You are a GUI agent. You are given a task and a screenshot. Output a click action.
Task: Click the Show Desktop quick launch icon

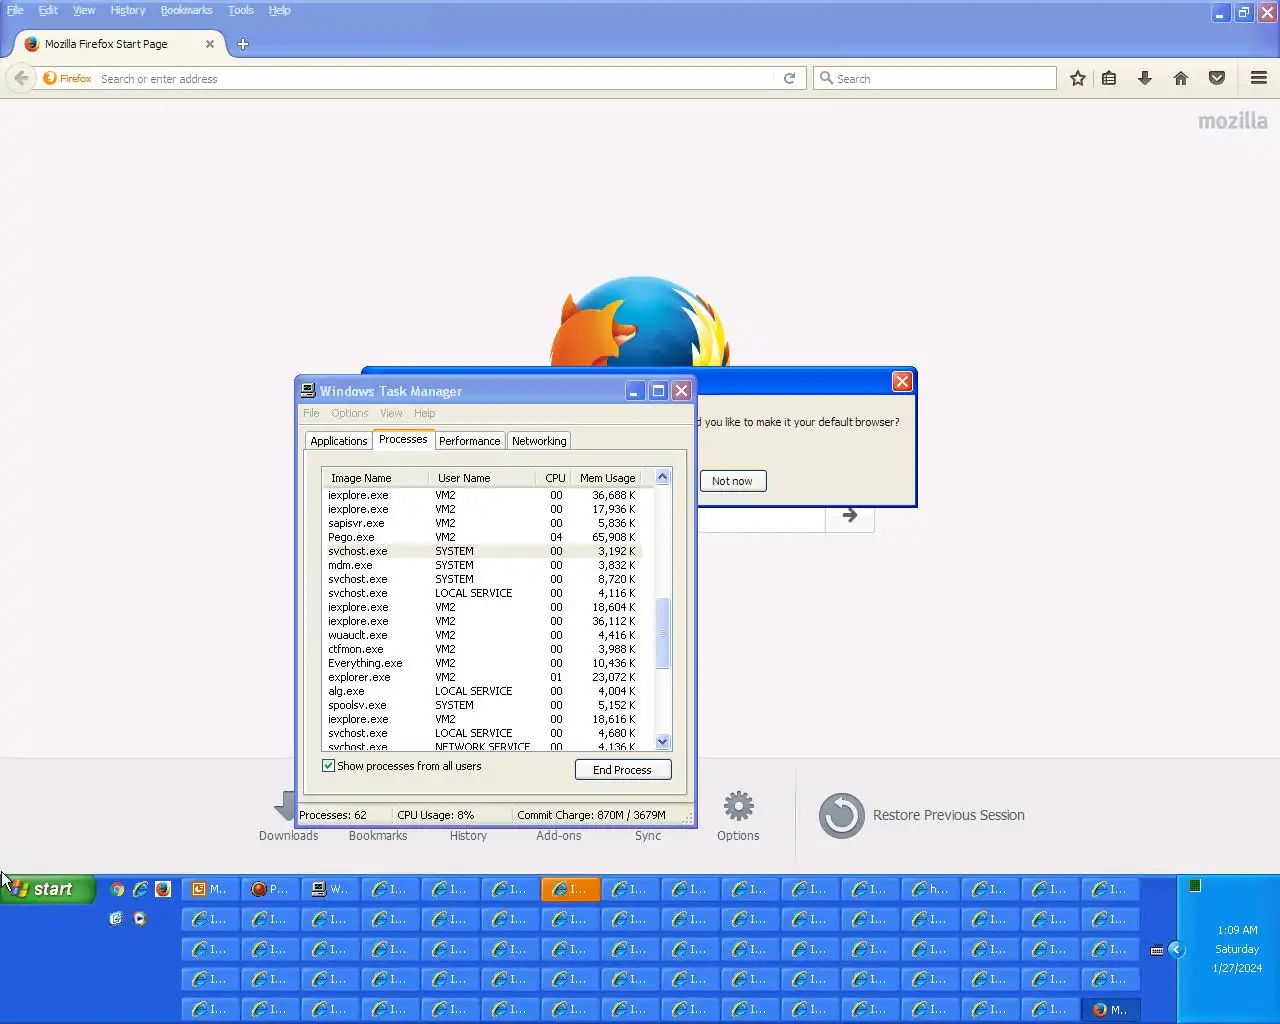pyautogui.click(x=116, y=918)
